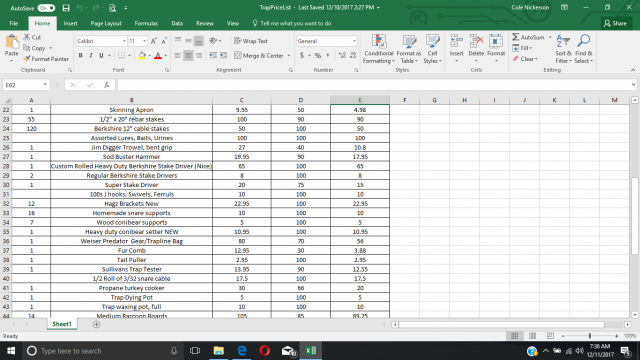Add a new sheet with plus button
The height and width of the screenshot is (360, 640).
pos(96,324)
